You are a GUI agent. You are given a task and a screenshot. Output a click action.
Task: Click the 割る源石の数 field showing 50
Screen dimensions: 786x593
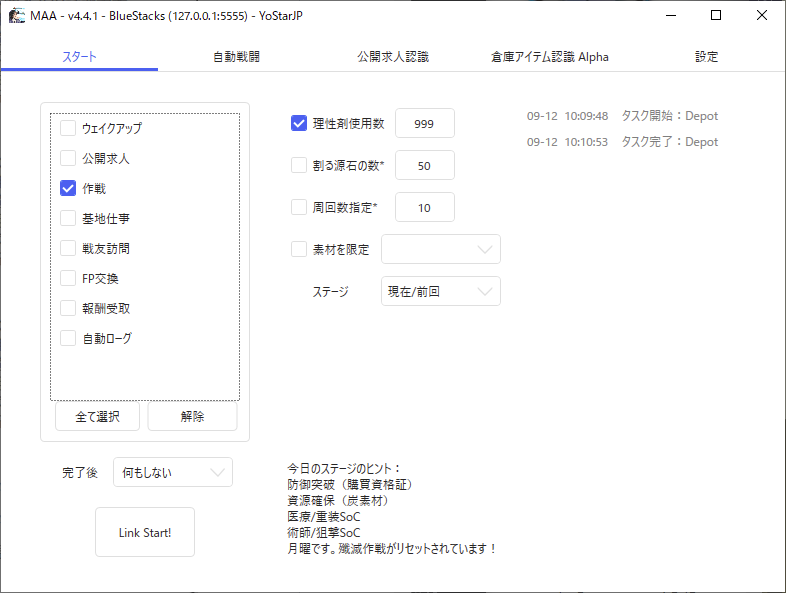click(425, 165)
